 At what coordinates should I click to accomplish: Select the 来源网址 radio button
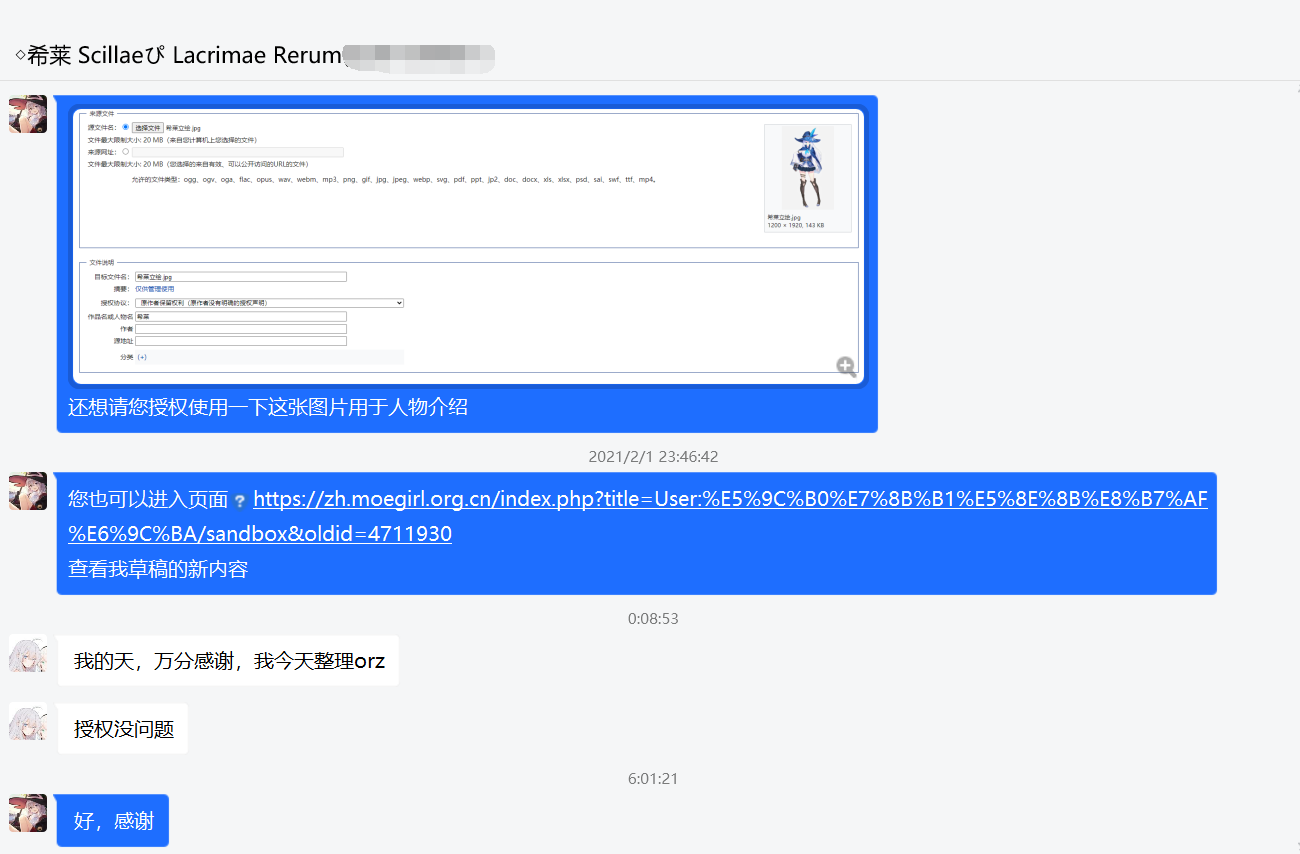point(126,152)
